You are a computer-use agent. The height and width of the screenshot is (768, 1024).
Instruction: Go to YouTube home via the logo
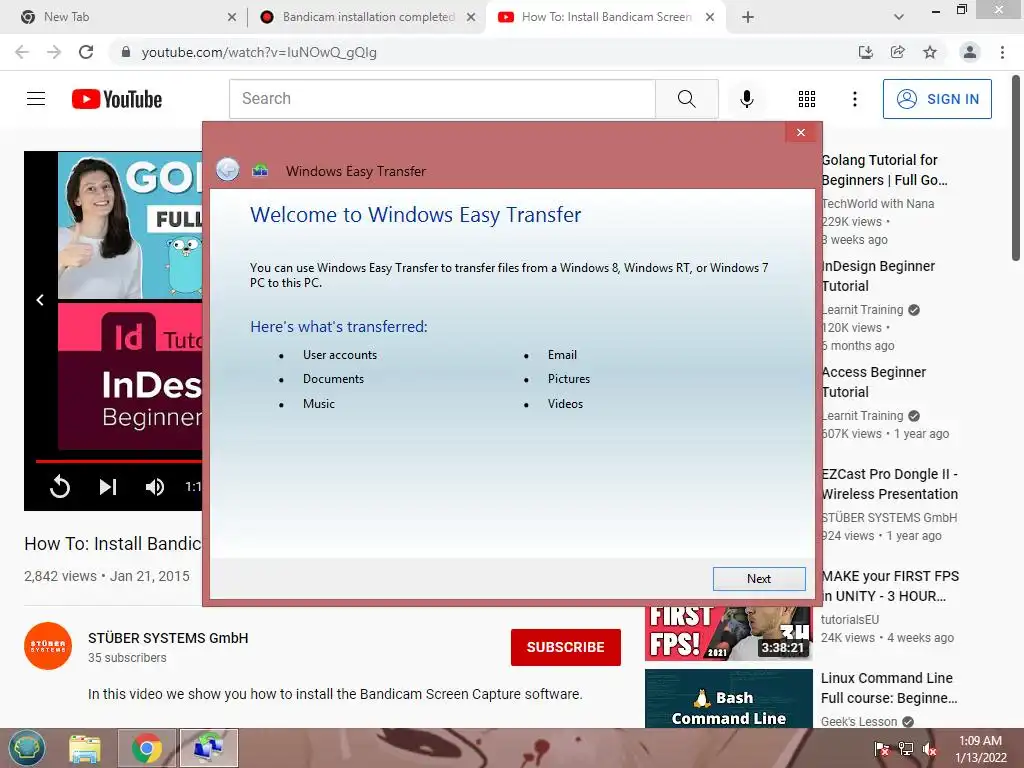coord(117,99)
